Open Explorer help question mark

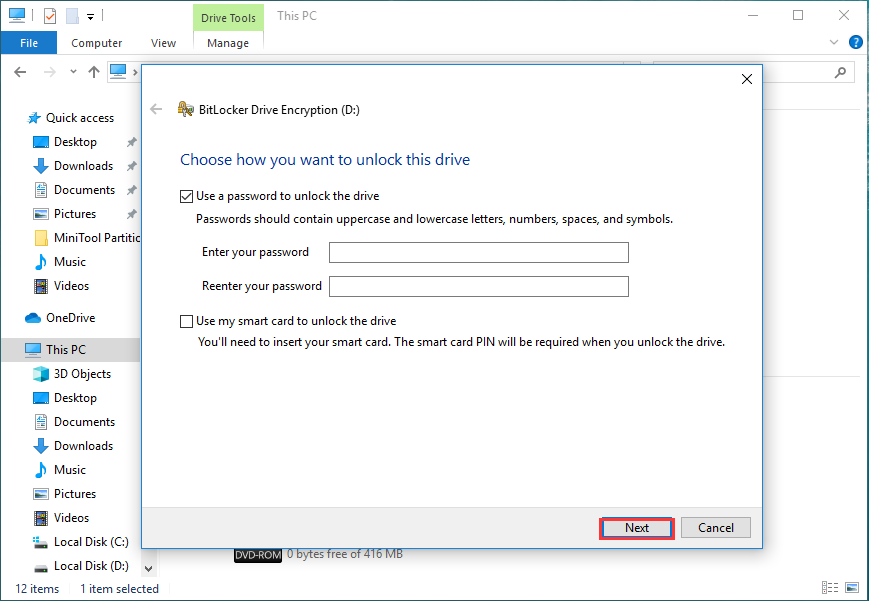855,42
